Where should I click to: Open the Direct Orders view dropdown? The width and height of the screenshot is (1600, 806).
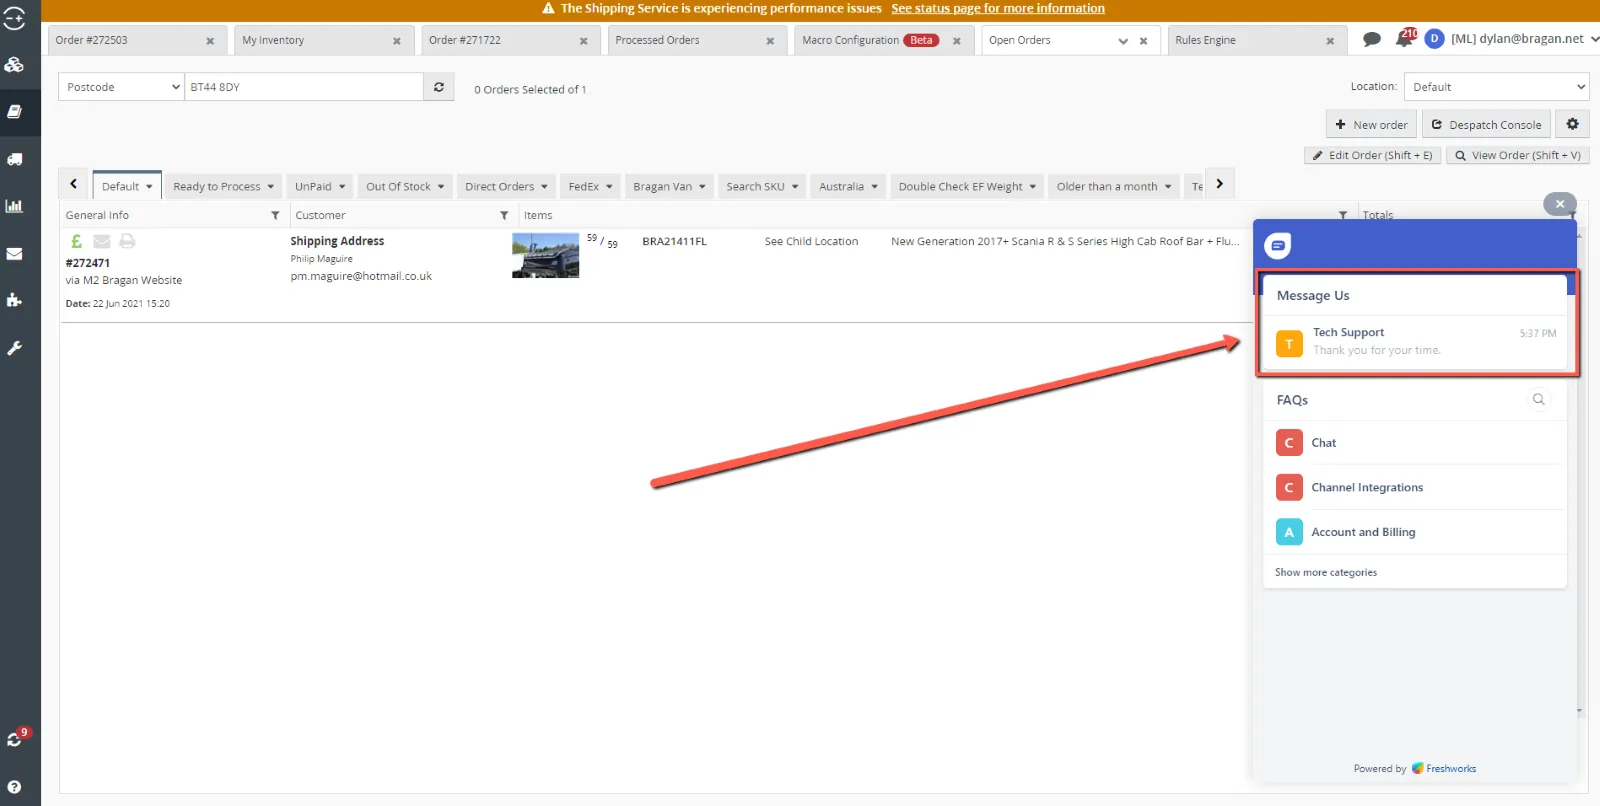pos(544,187)
